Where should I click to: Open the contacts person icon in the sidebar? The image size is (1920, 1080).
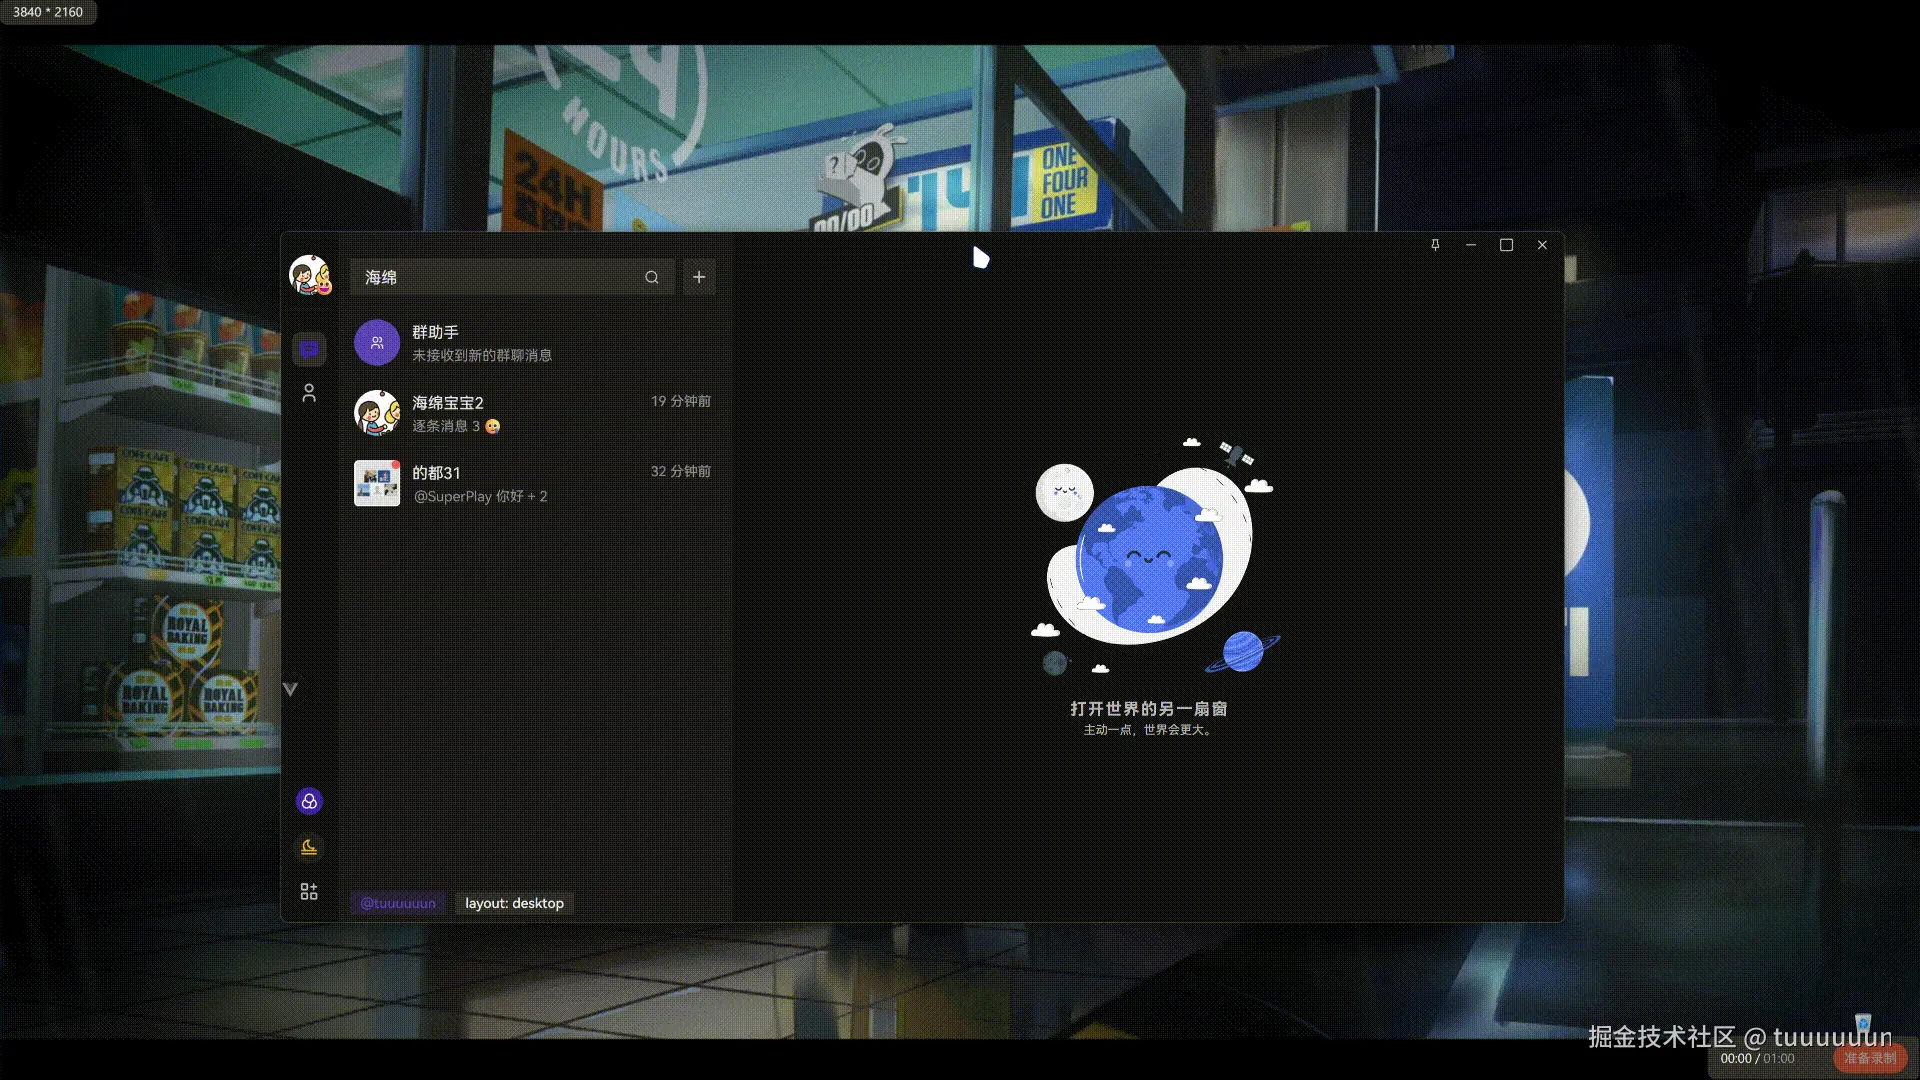point(309,393)
